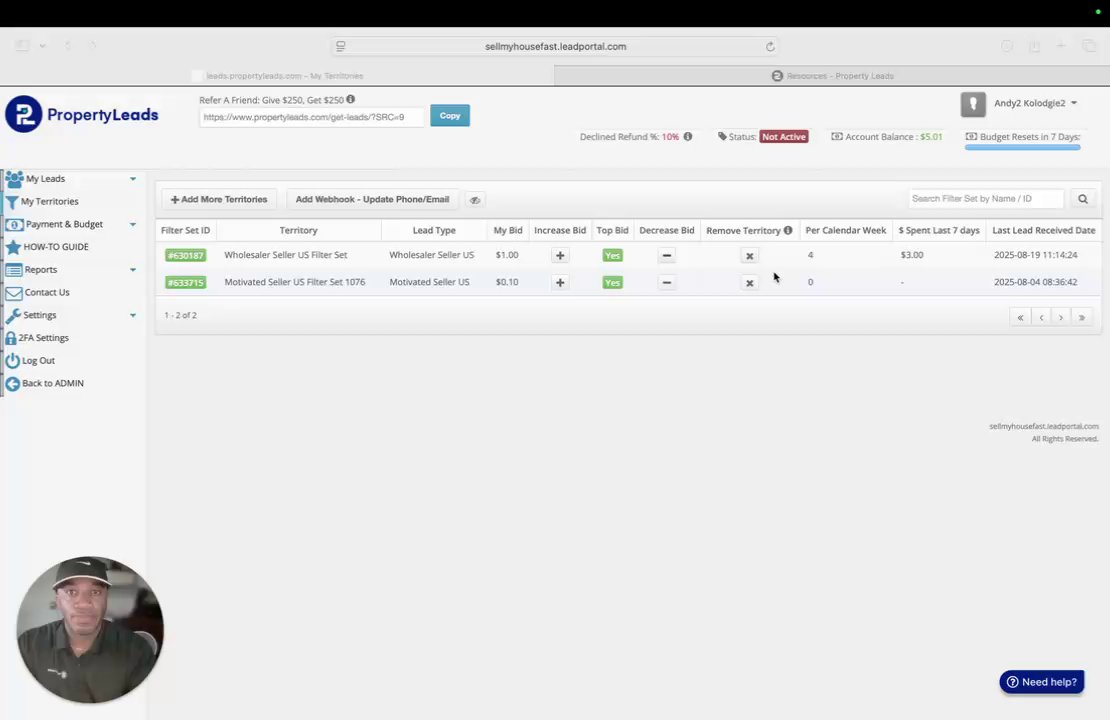The height and width of the screenshot is (720, 1110).
Task: Click the PropertyLeads logo
Action: pos(82,114)
